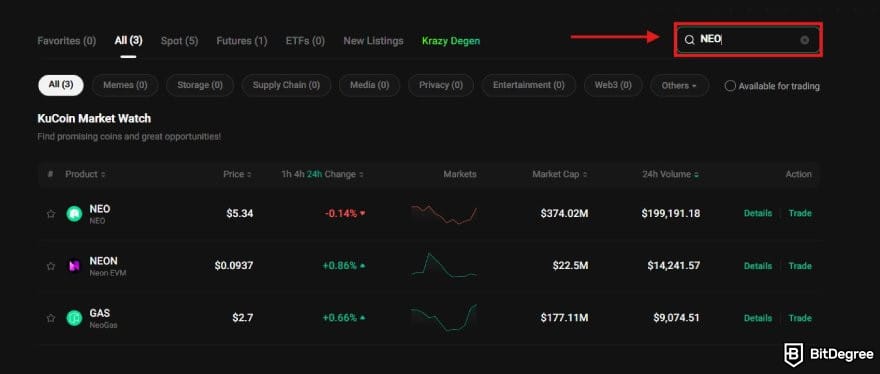Click the NEON price $0.0937
This screenshot has width=880, height=374.
(233, 266)
